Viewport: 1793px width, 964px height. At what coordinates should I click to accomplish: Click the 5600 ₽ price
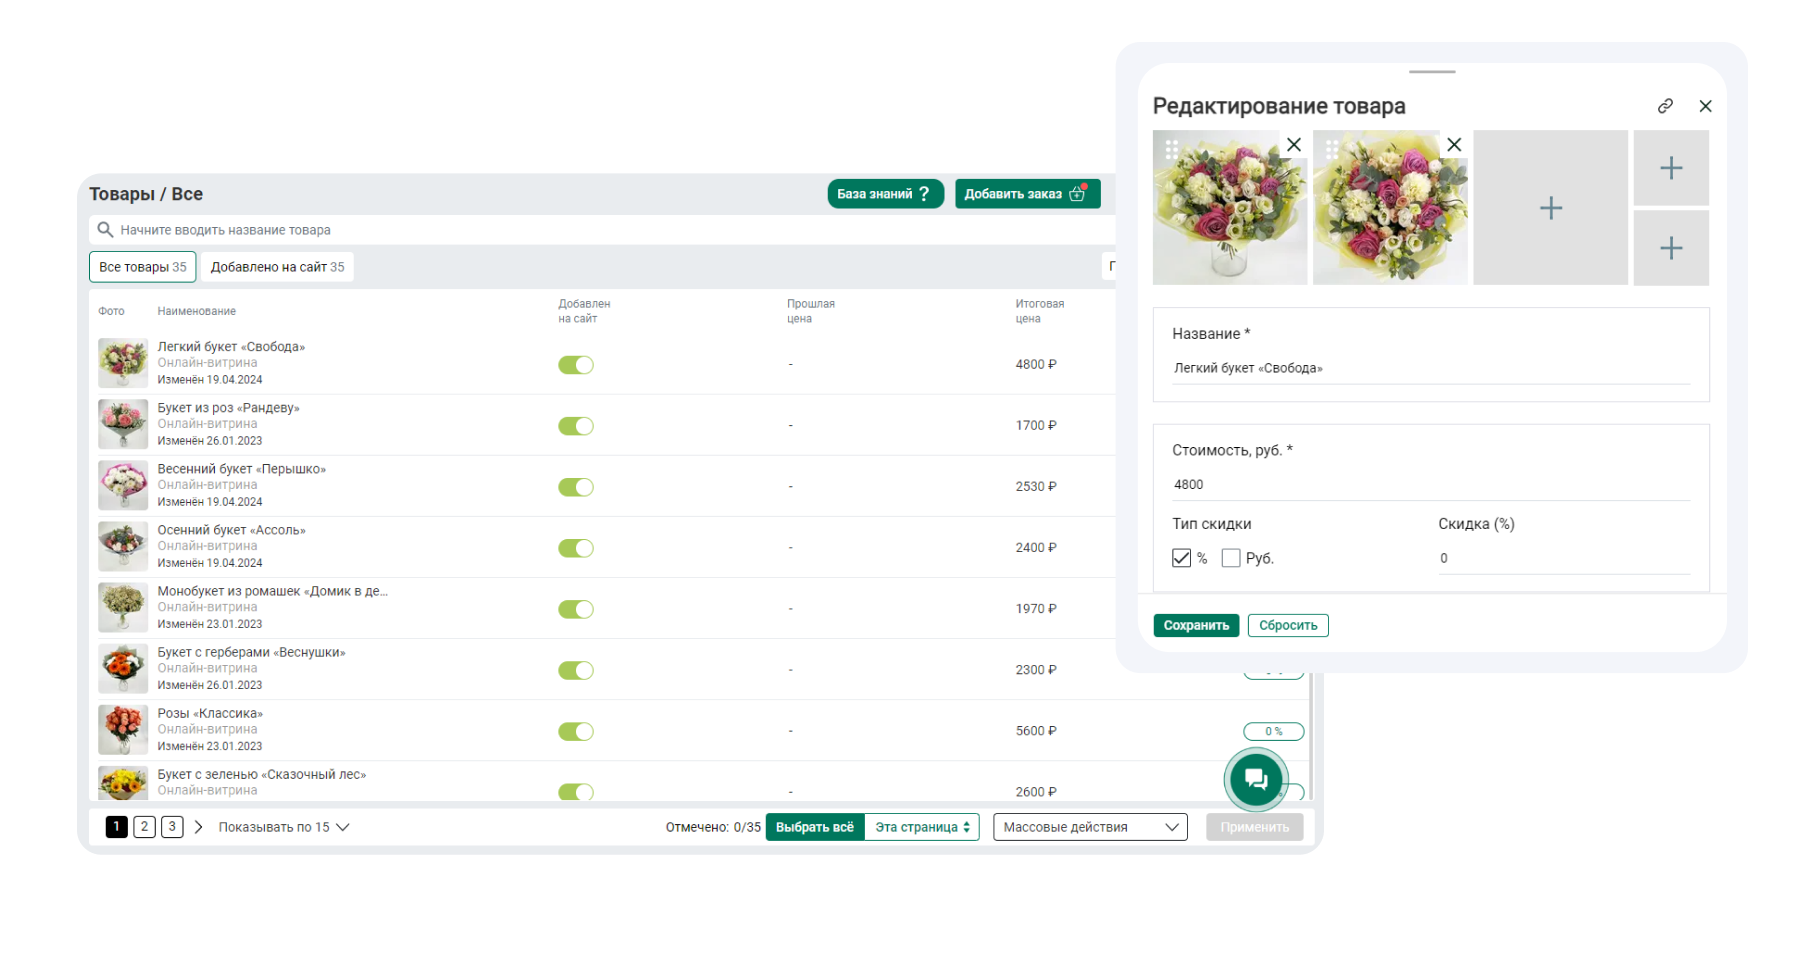(x=1036, y=731)
